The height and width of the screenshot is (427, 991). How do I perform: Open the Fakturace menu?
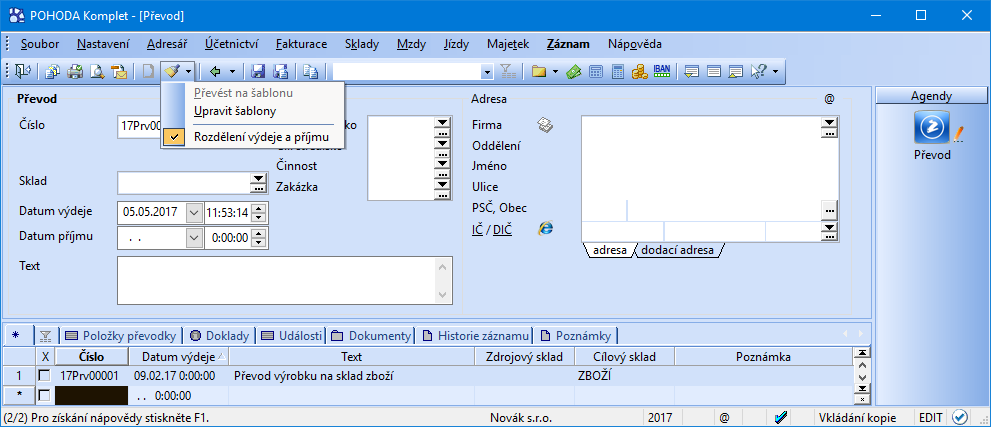coord(301,44)
